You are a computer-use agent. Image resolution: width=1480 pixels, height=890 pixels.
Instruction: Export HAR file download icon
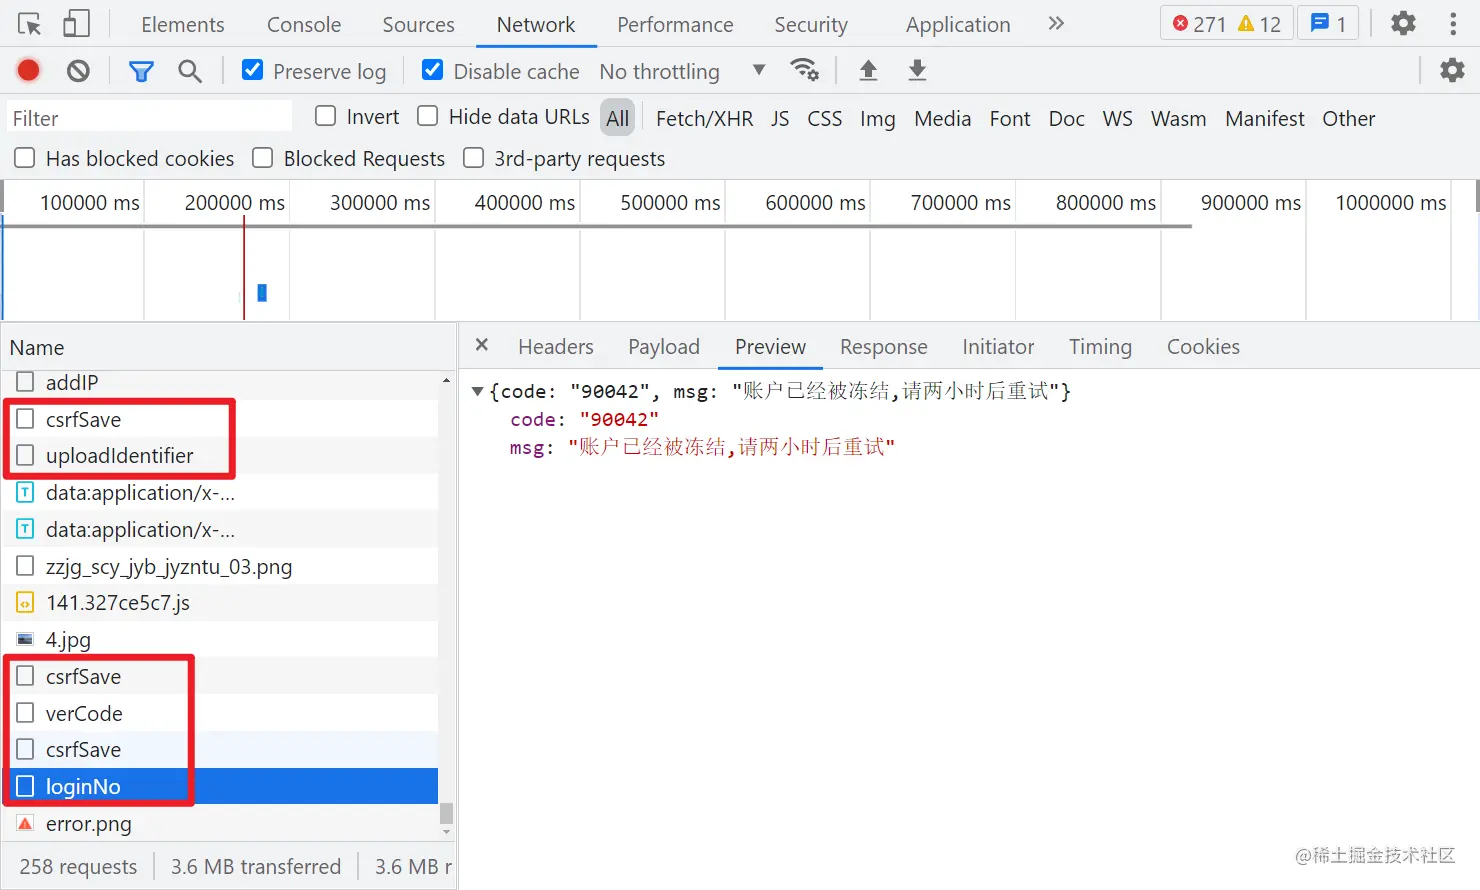(x=917, y=70)
